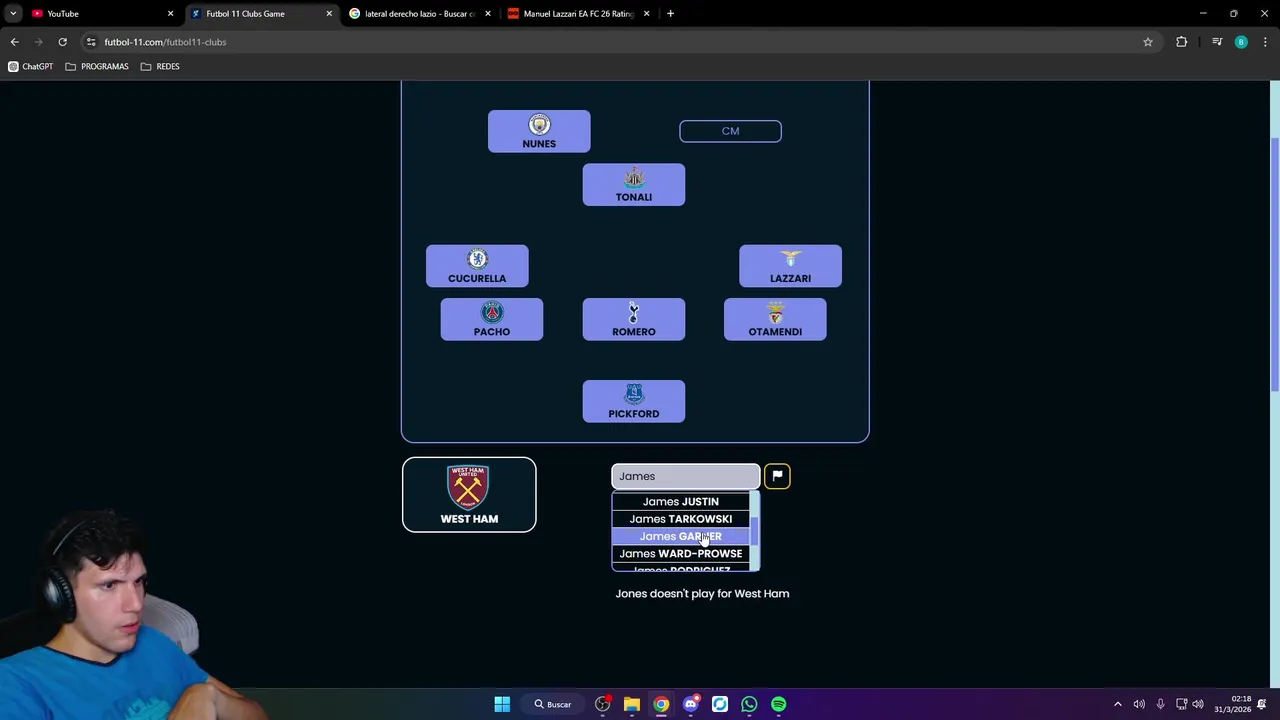Choose James WARD-PROWSE from the suggestions

681,553
